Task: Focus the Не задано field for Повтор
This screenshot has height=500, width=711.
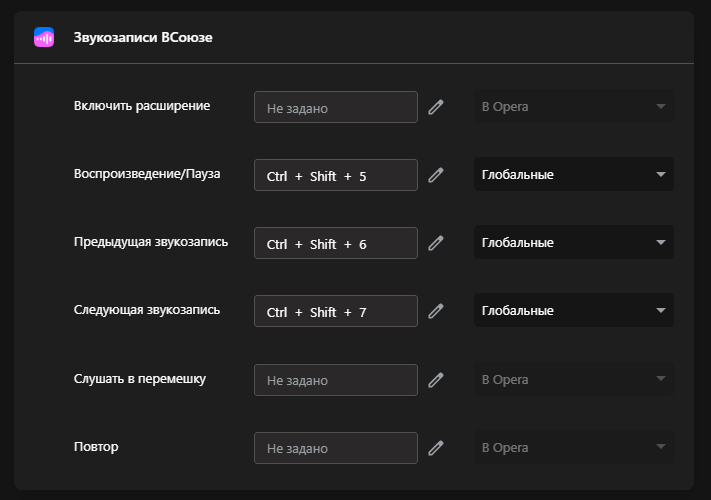Action: (336, 448)
